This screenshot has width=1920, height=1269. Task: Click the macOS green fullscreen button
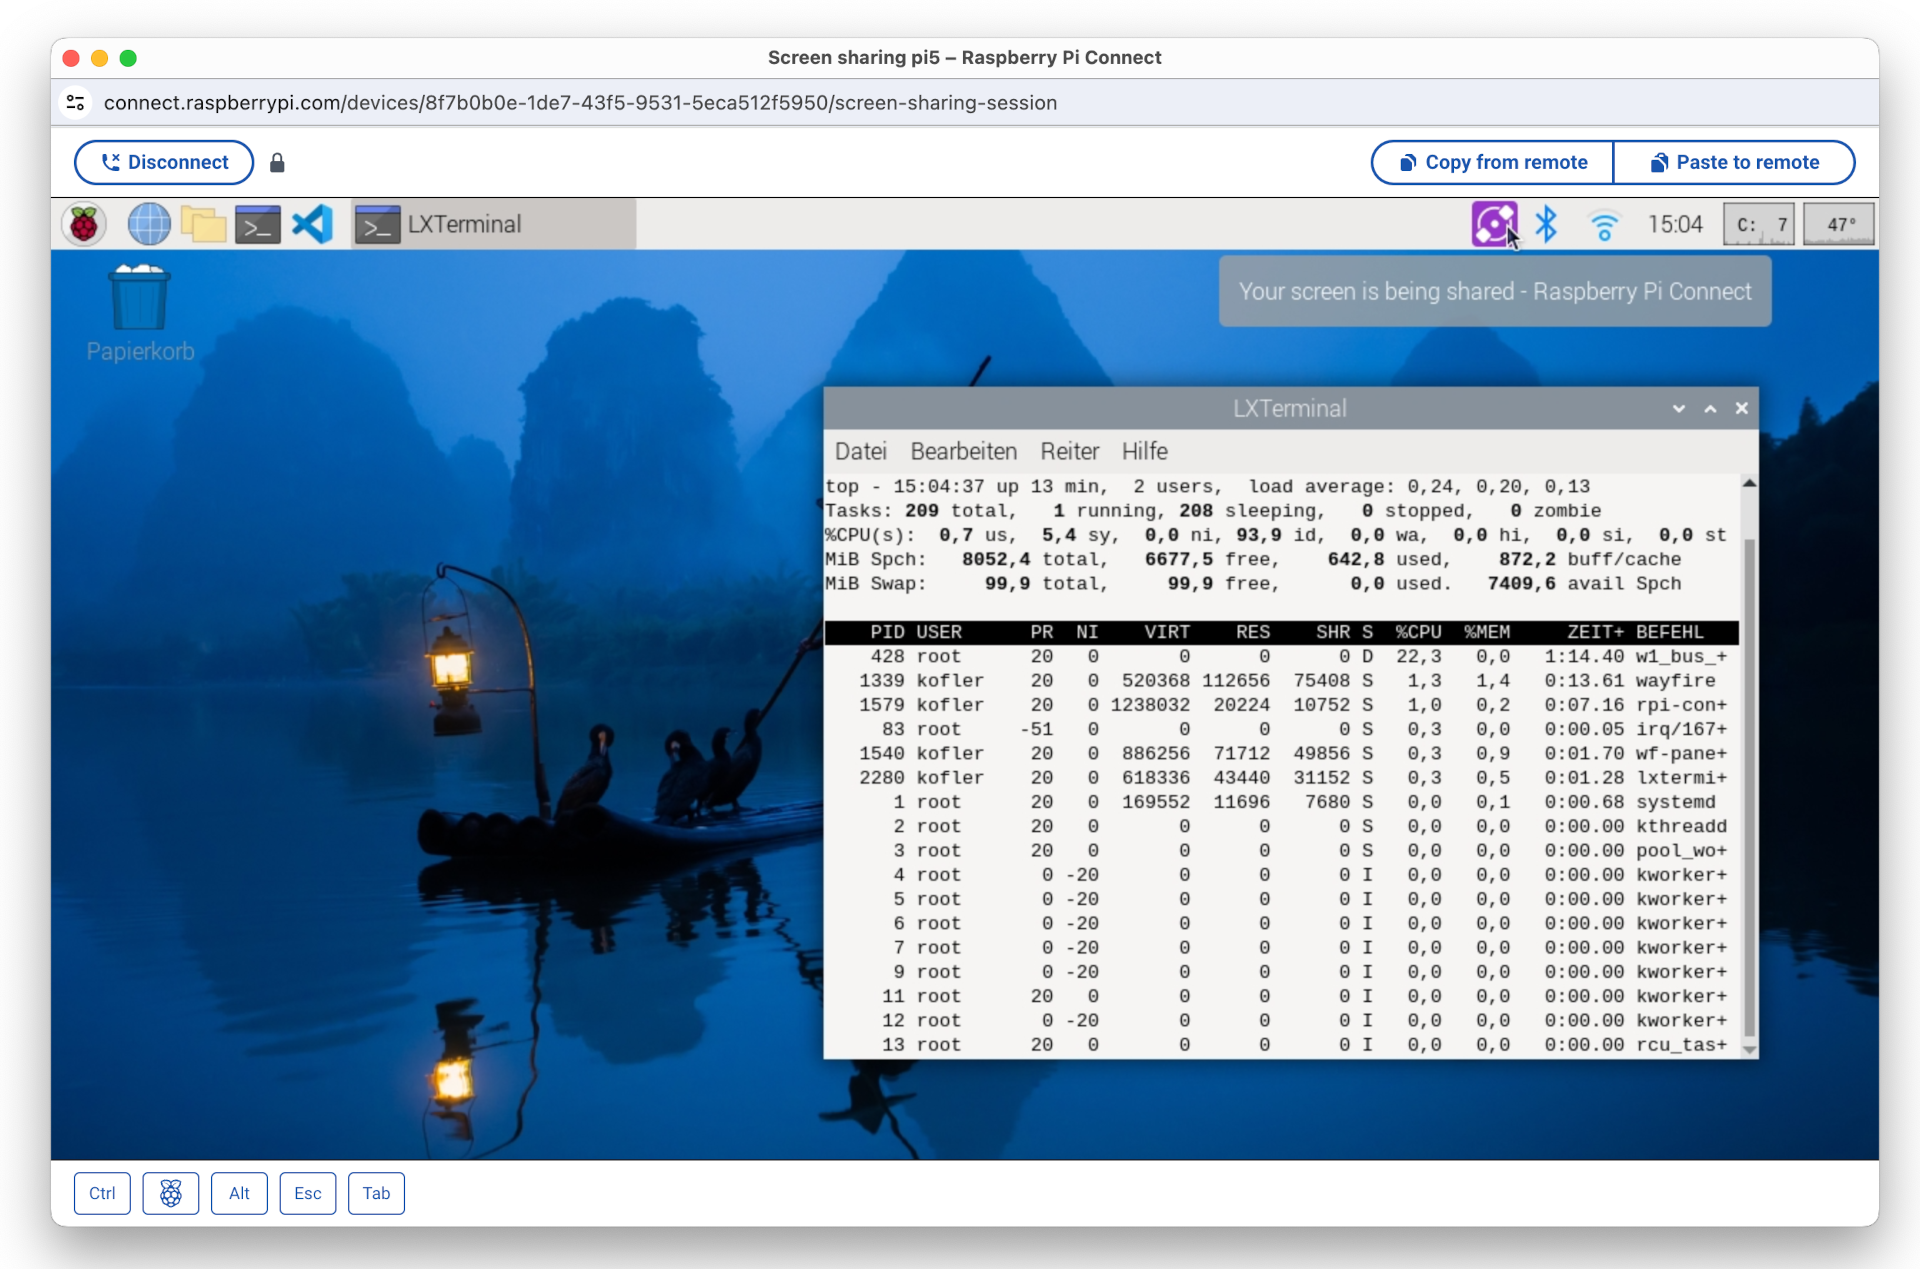pos(128,58)
